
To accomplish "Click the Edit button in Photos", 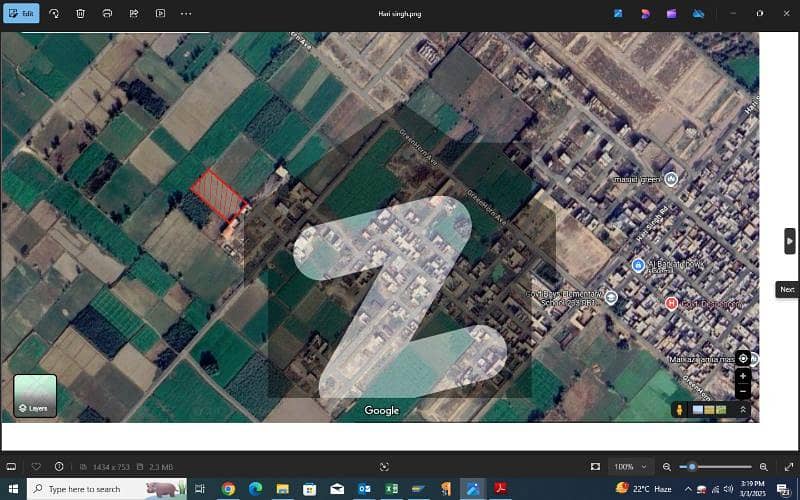I will [21, 14].
